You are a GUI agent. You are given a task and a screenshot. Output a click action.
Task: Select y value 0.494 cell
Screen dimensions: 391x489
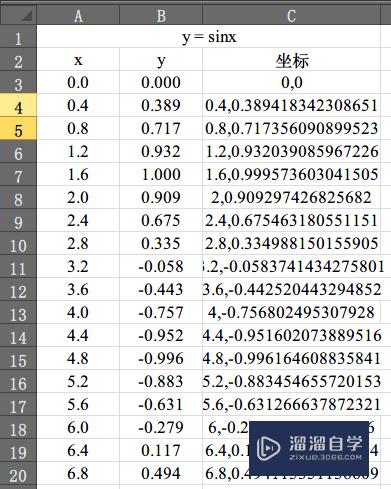click(x=161, y=473)
